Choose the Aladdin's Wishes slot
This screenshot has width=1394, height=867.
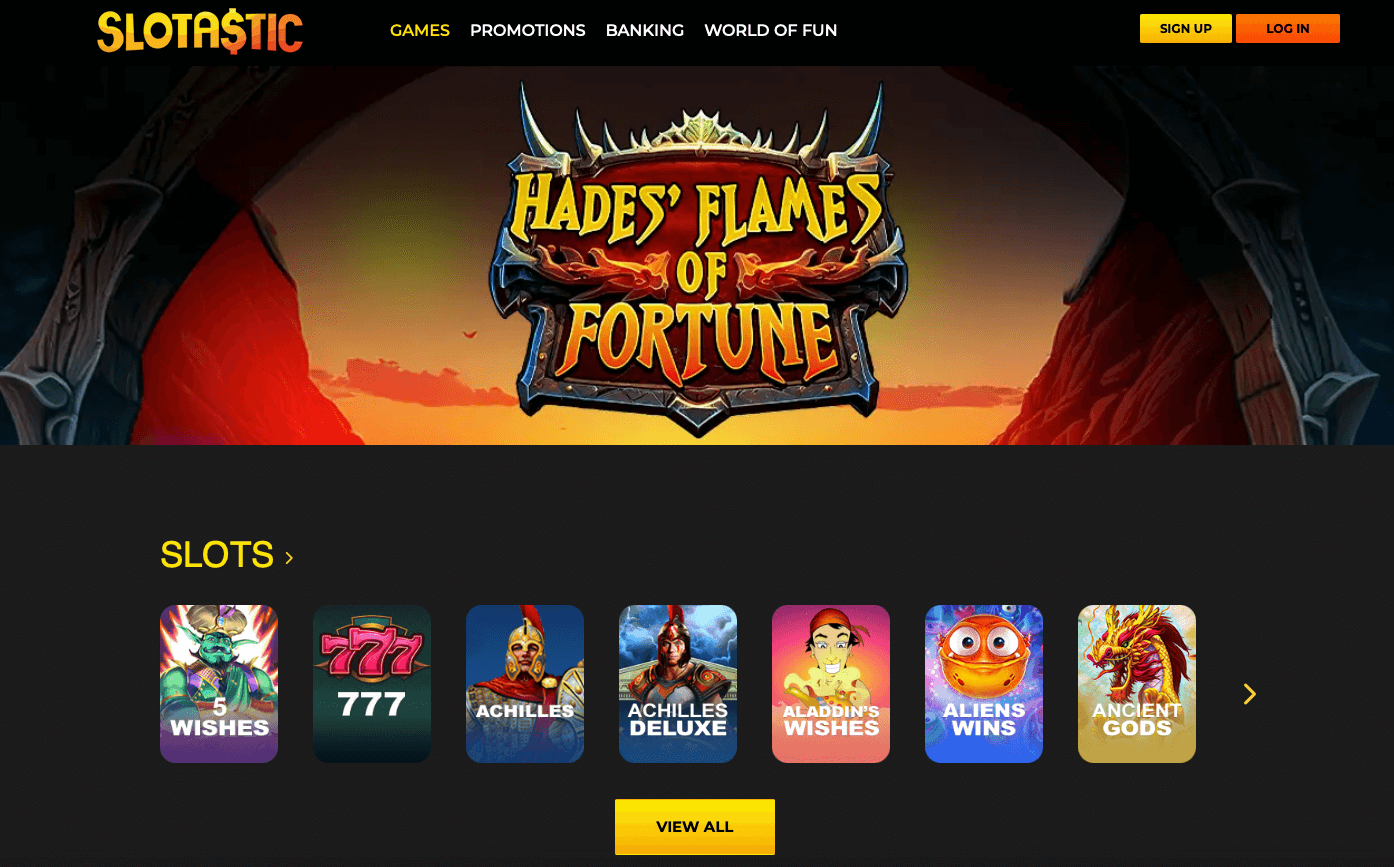[x=831, y=684]
